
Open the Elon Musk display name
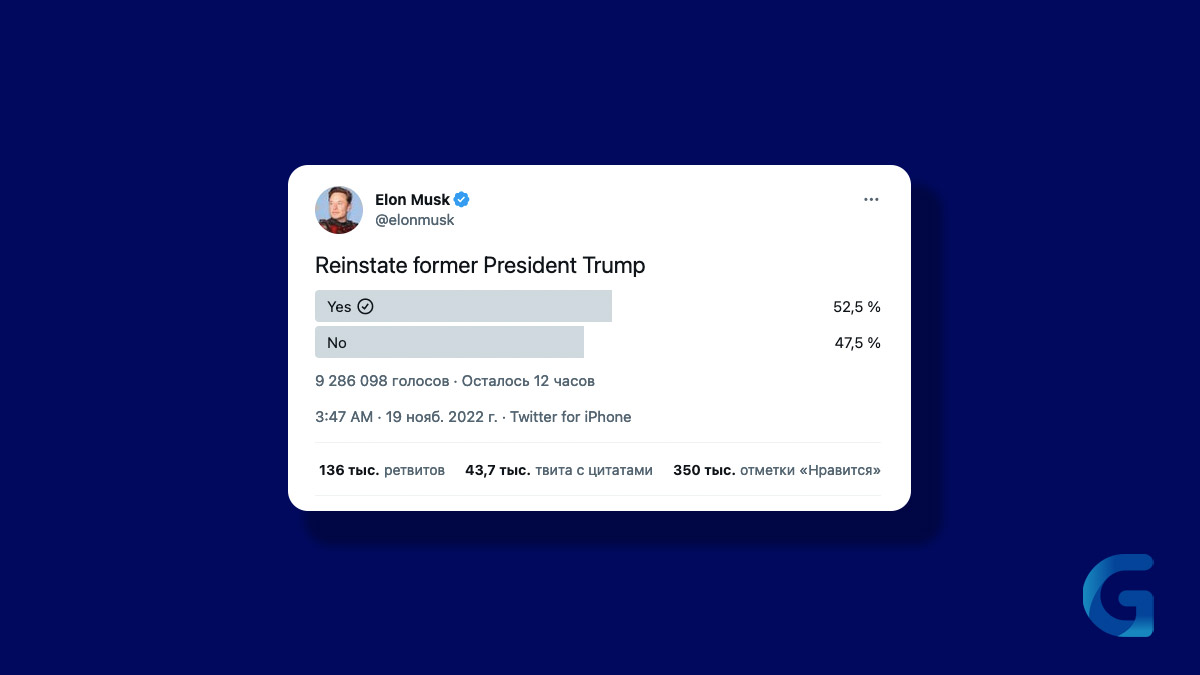tap(412, 199)
